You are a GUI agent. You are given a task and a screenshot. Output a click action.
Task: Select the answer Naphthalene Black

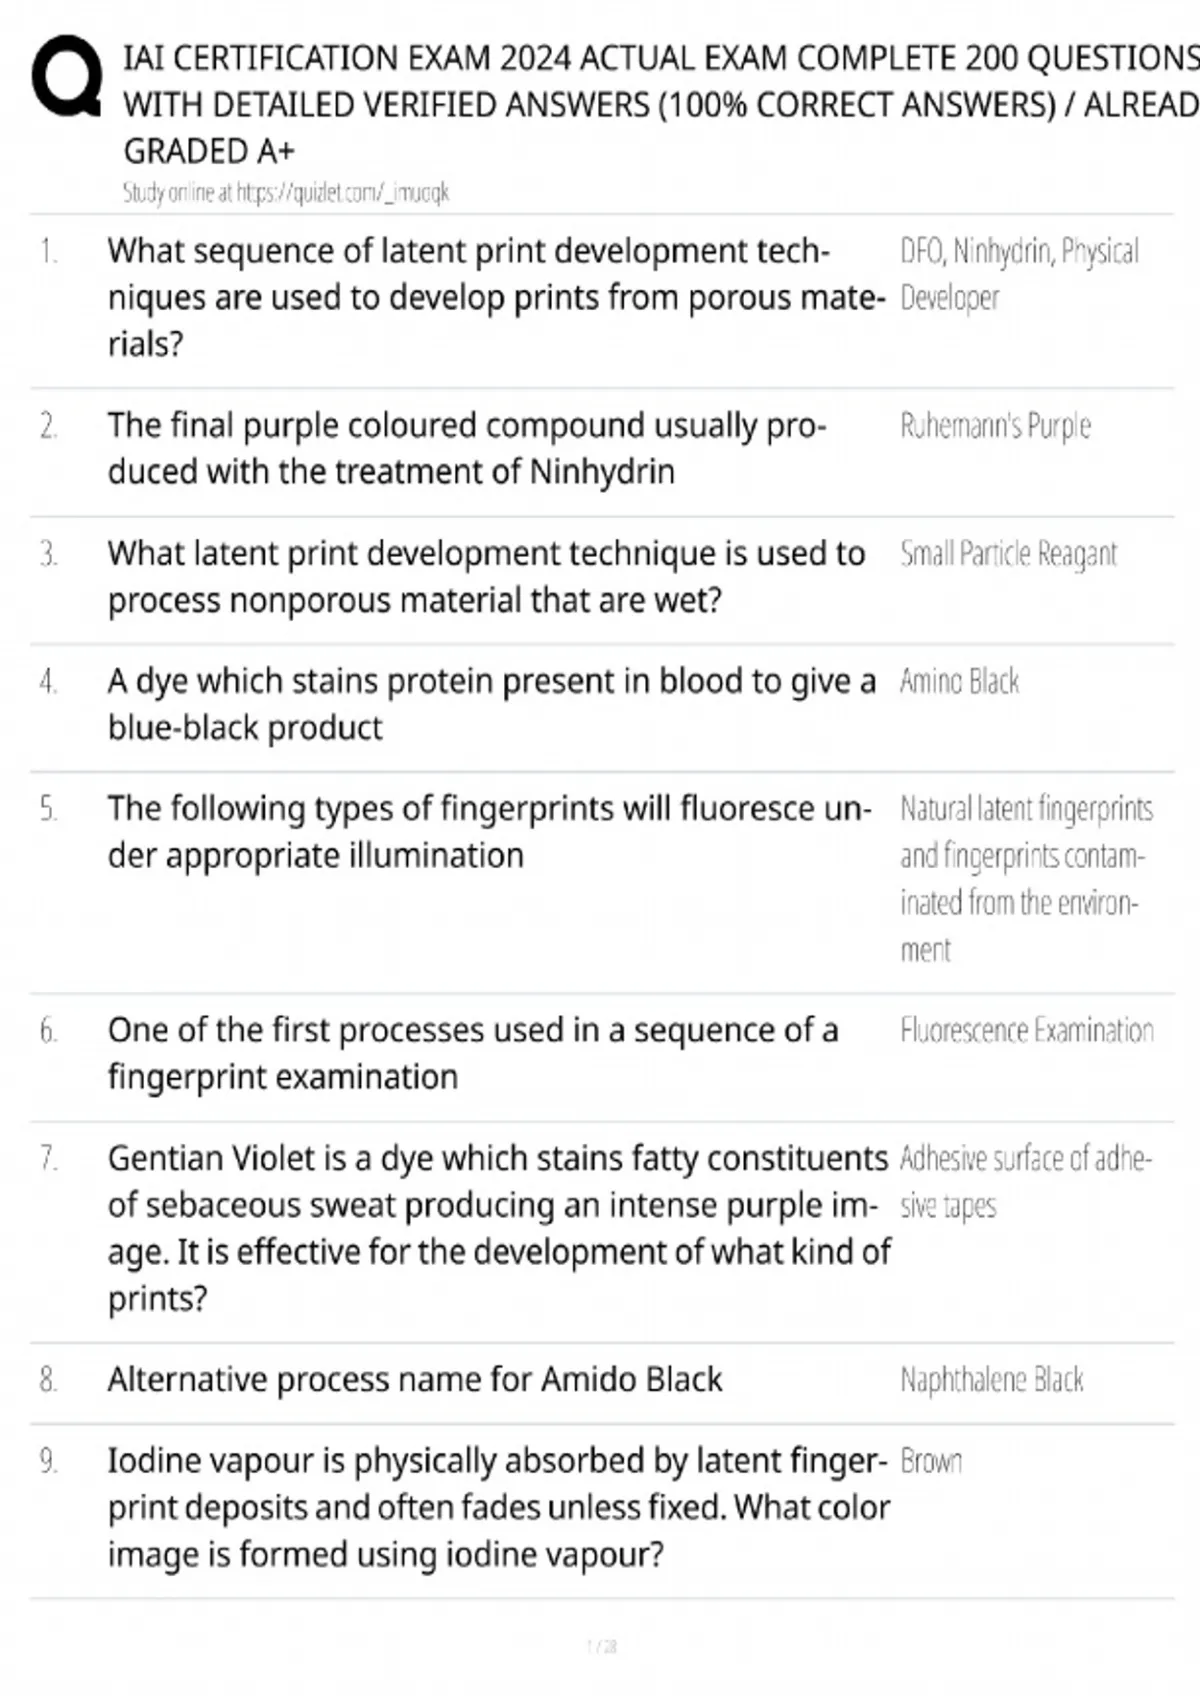[991, 1380]
